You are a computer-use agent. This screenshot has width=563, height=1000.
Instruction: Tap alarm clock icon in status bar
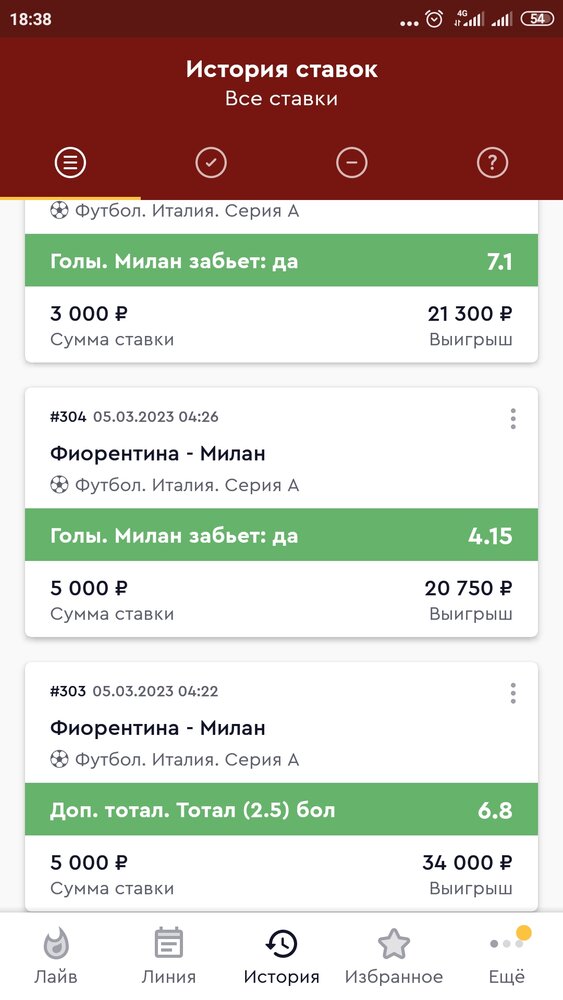click(434, 19)
